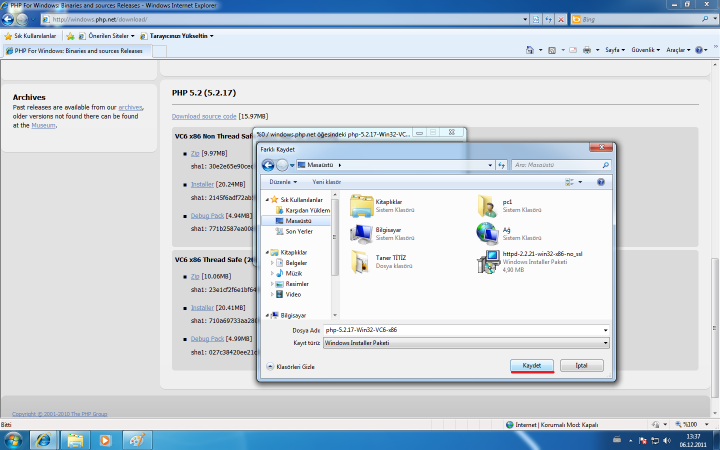The width and height of the screenshot is (720, 450).
Task: Open a new empty browser tab
Action: click(x=159, y=51)
